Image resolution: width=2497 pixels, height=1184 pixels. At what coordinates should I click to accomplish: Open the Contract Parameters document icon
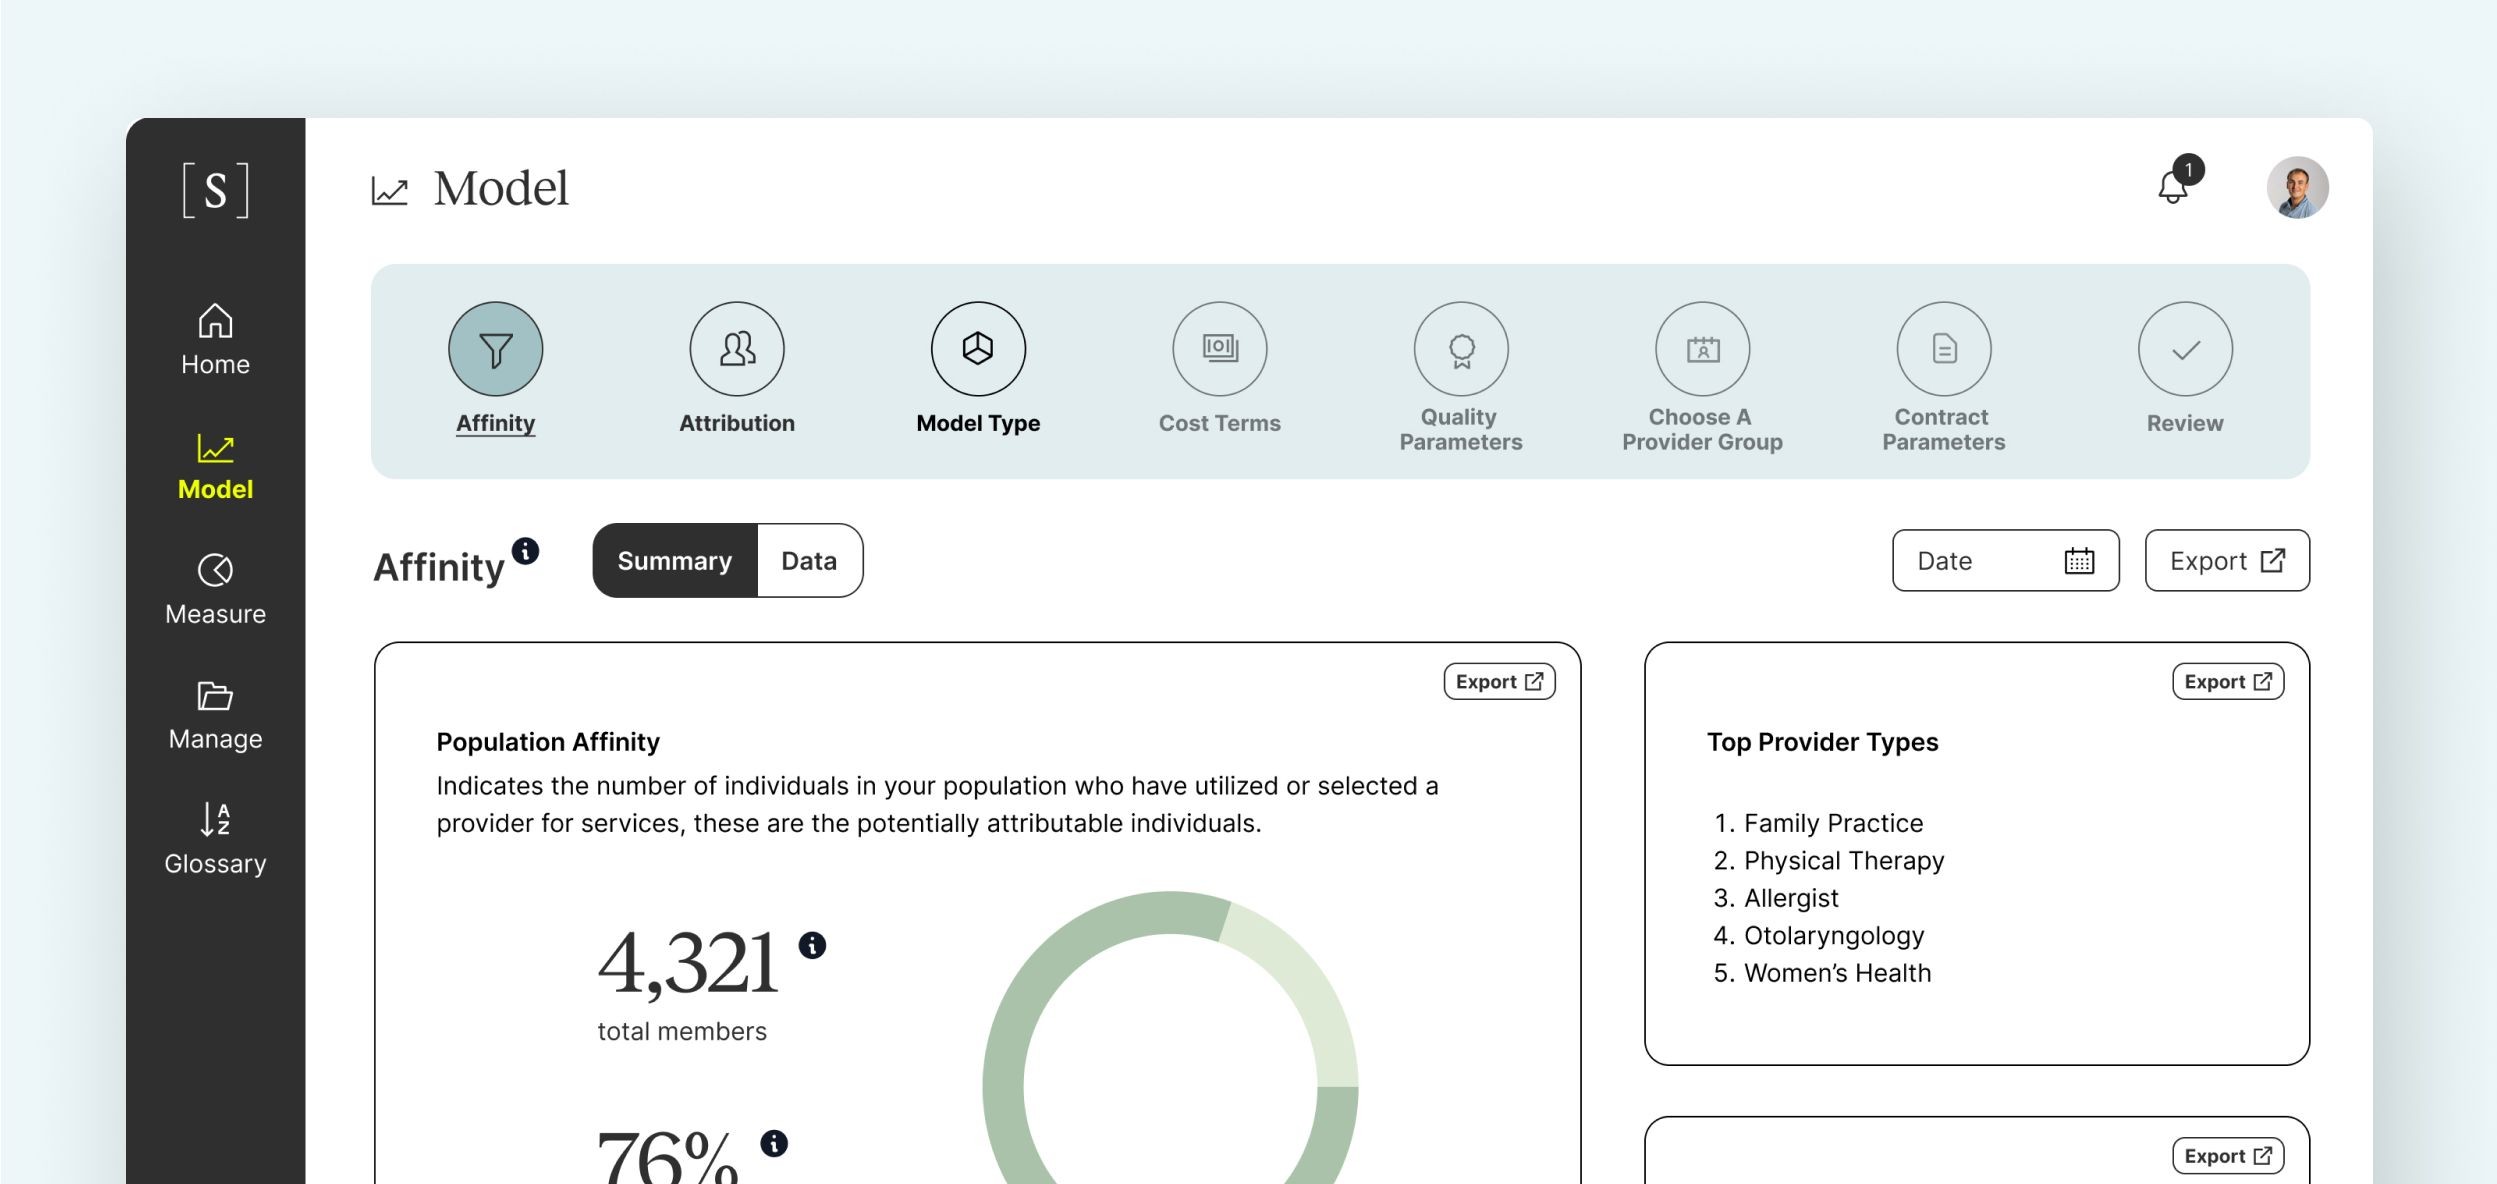click(1943, 349)
